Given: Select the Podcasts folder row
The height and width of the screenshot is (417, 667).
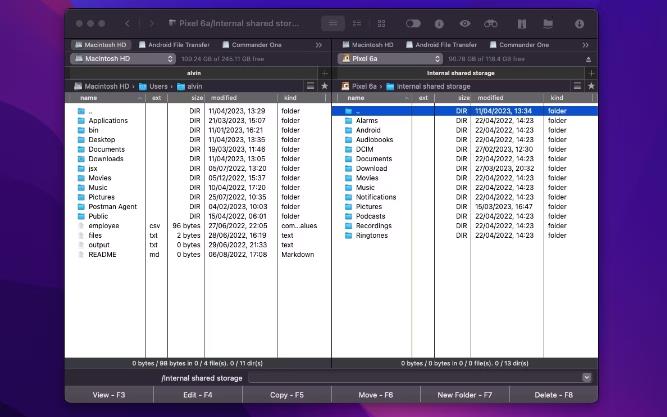Looking at the screenshot, I should click(x=465, y=216).
